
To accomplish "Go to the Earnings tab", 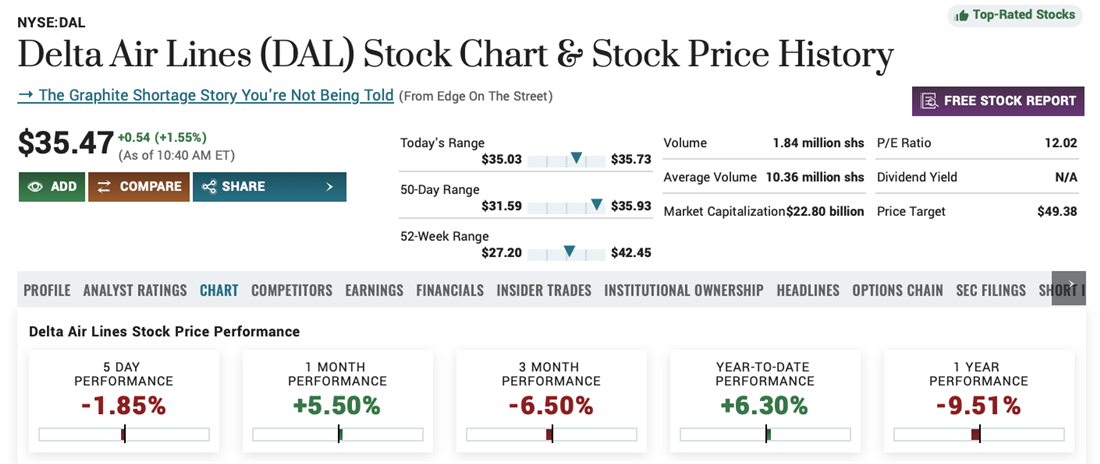I will 374,290.
